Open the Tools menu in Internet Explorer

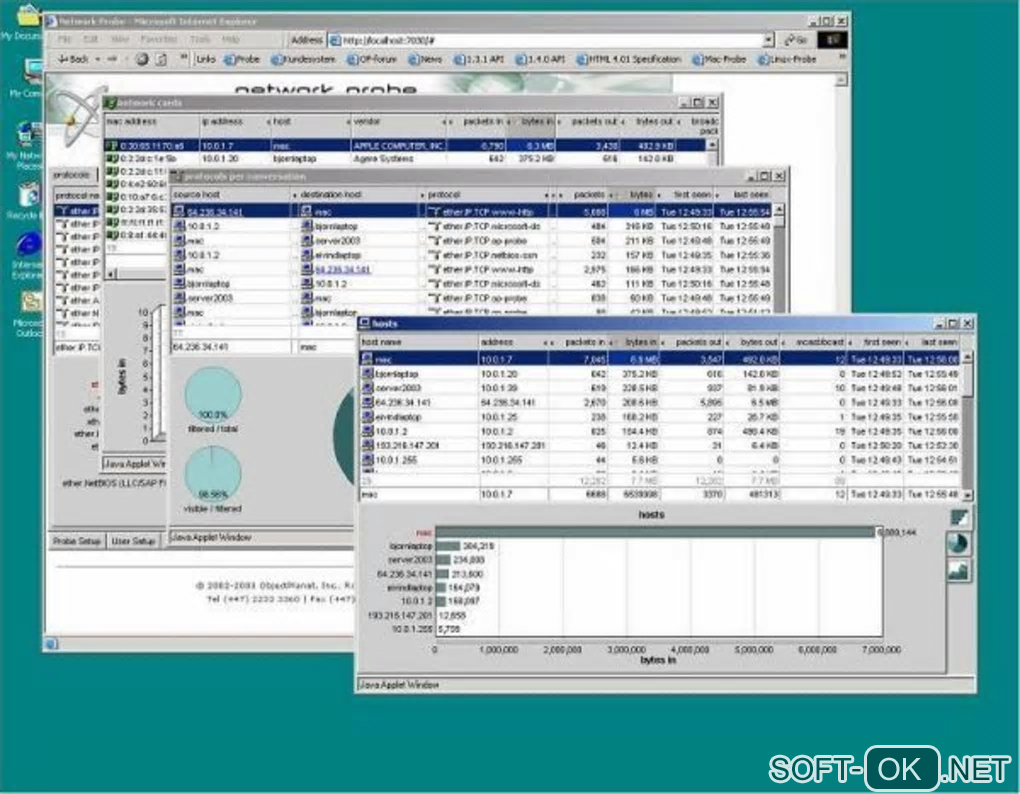click(x=199, y=39)
